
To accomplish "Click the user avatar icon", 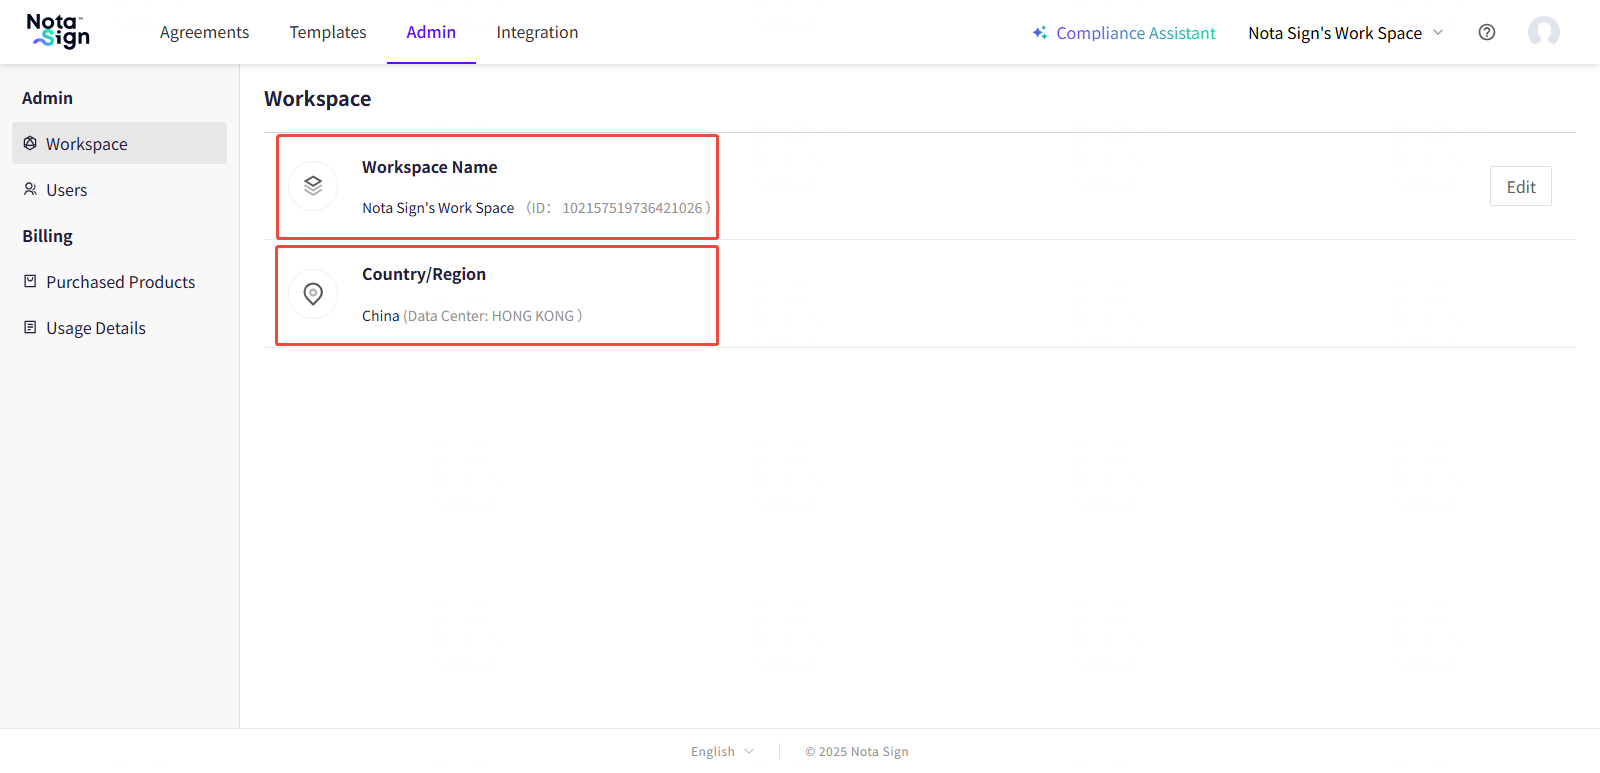I will click(x=1543, y=32).
